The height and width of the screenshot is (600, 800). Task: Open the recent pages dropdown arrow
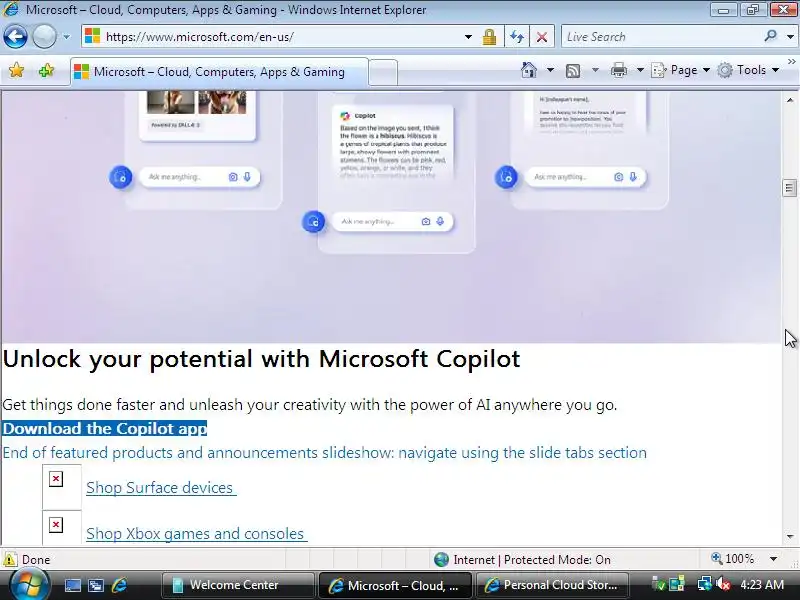66,37
